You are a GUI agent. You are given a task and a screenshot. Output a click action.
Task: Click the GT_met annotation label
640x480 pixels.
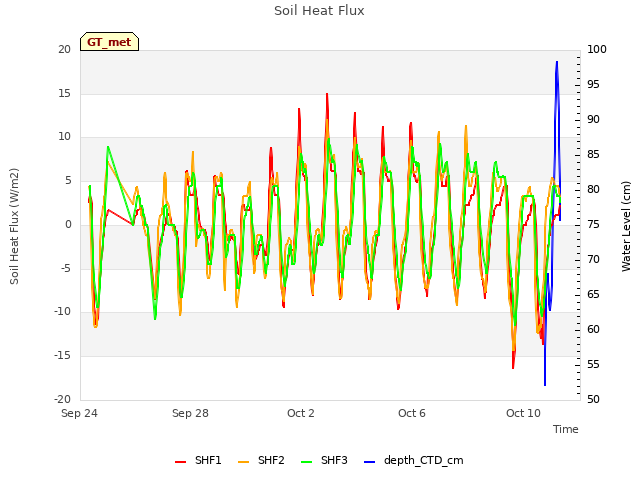pyautogui.click(x=109, y=42)
